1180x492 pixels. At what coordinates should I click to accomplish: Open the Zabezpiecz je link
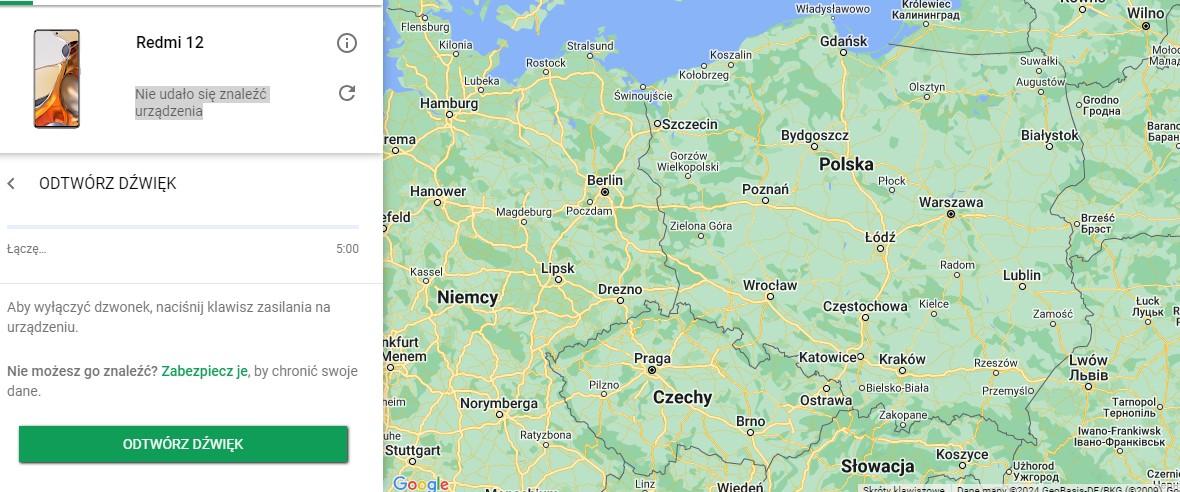coord(205,371)
